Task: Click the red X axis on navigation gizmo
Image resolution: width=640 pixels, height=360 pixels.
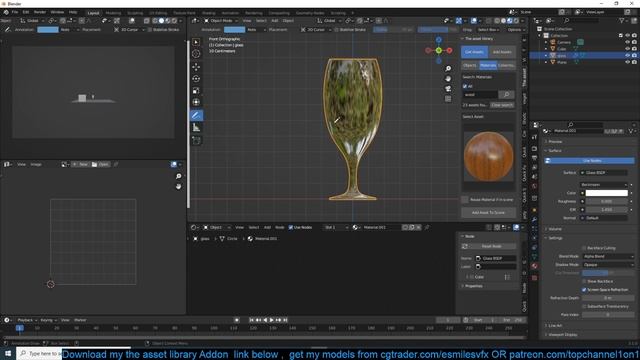Action: (x=449, y=51)
